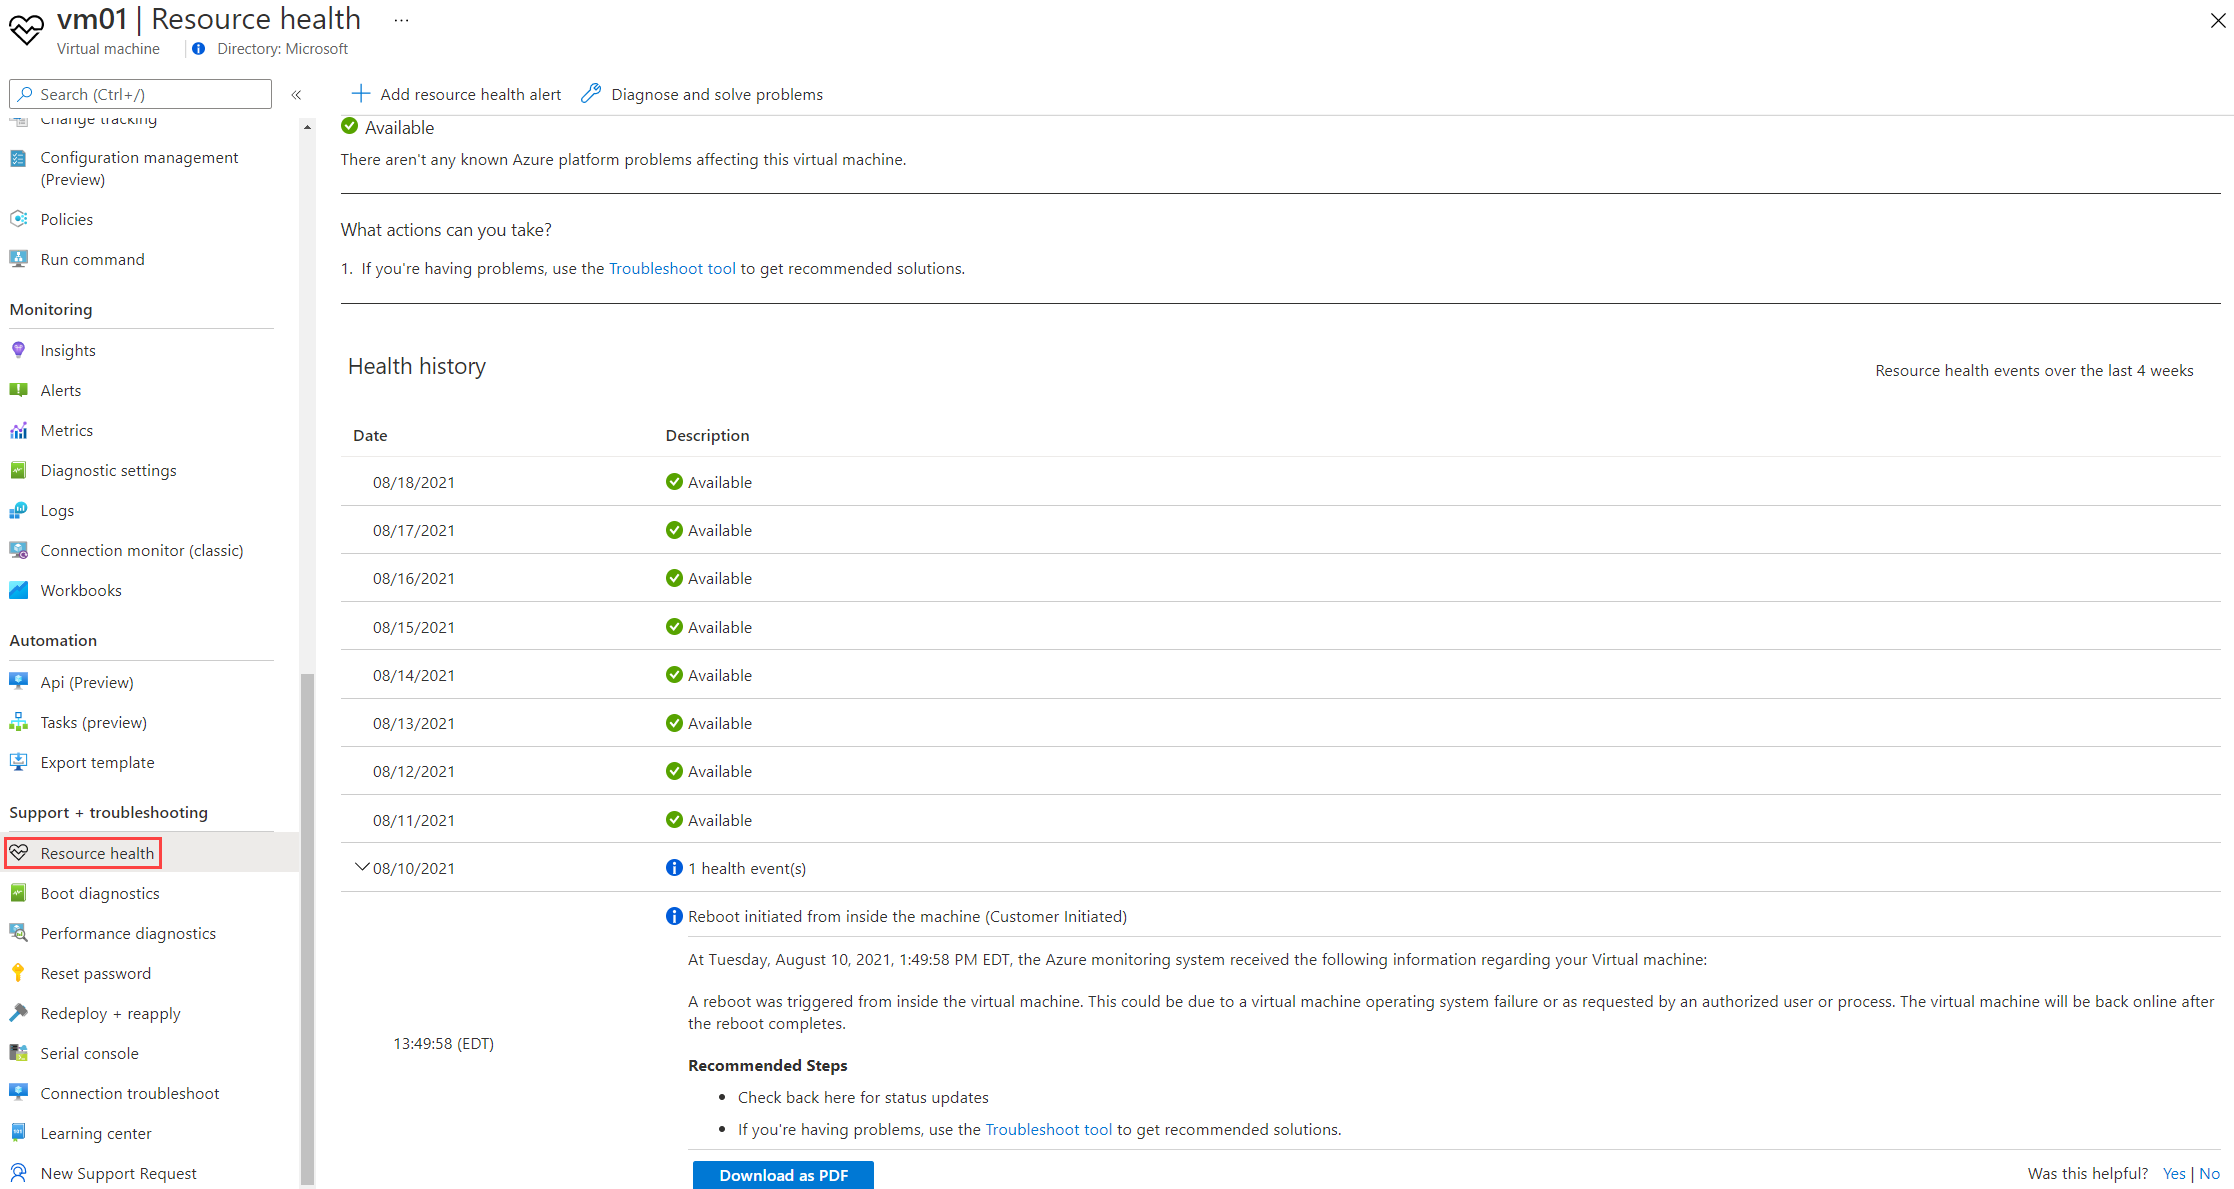The height and width of the screenshot is (1189, 2234).
Task: Select Performance diagnostics icon
Action: pyautogui.click(x=19, y=932)
